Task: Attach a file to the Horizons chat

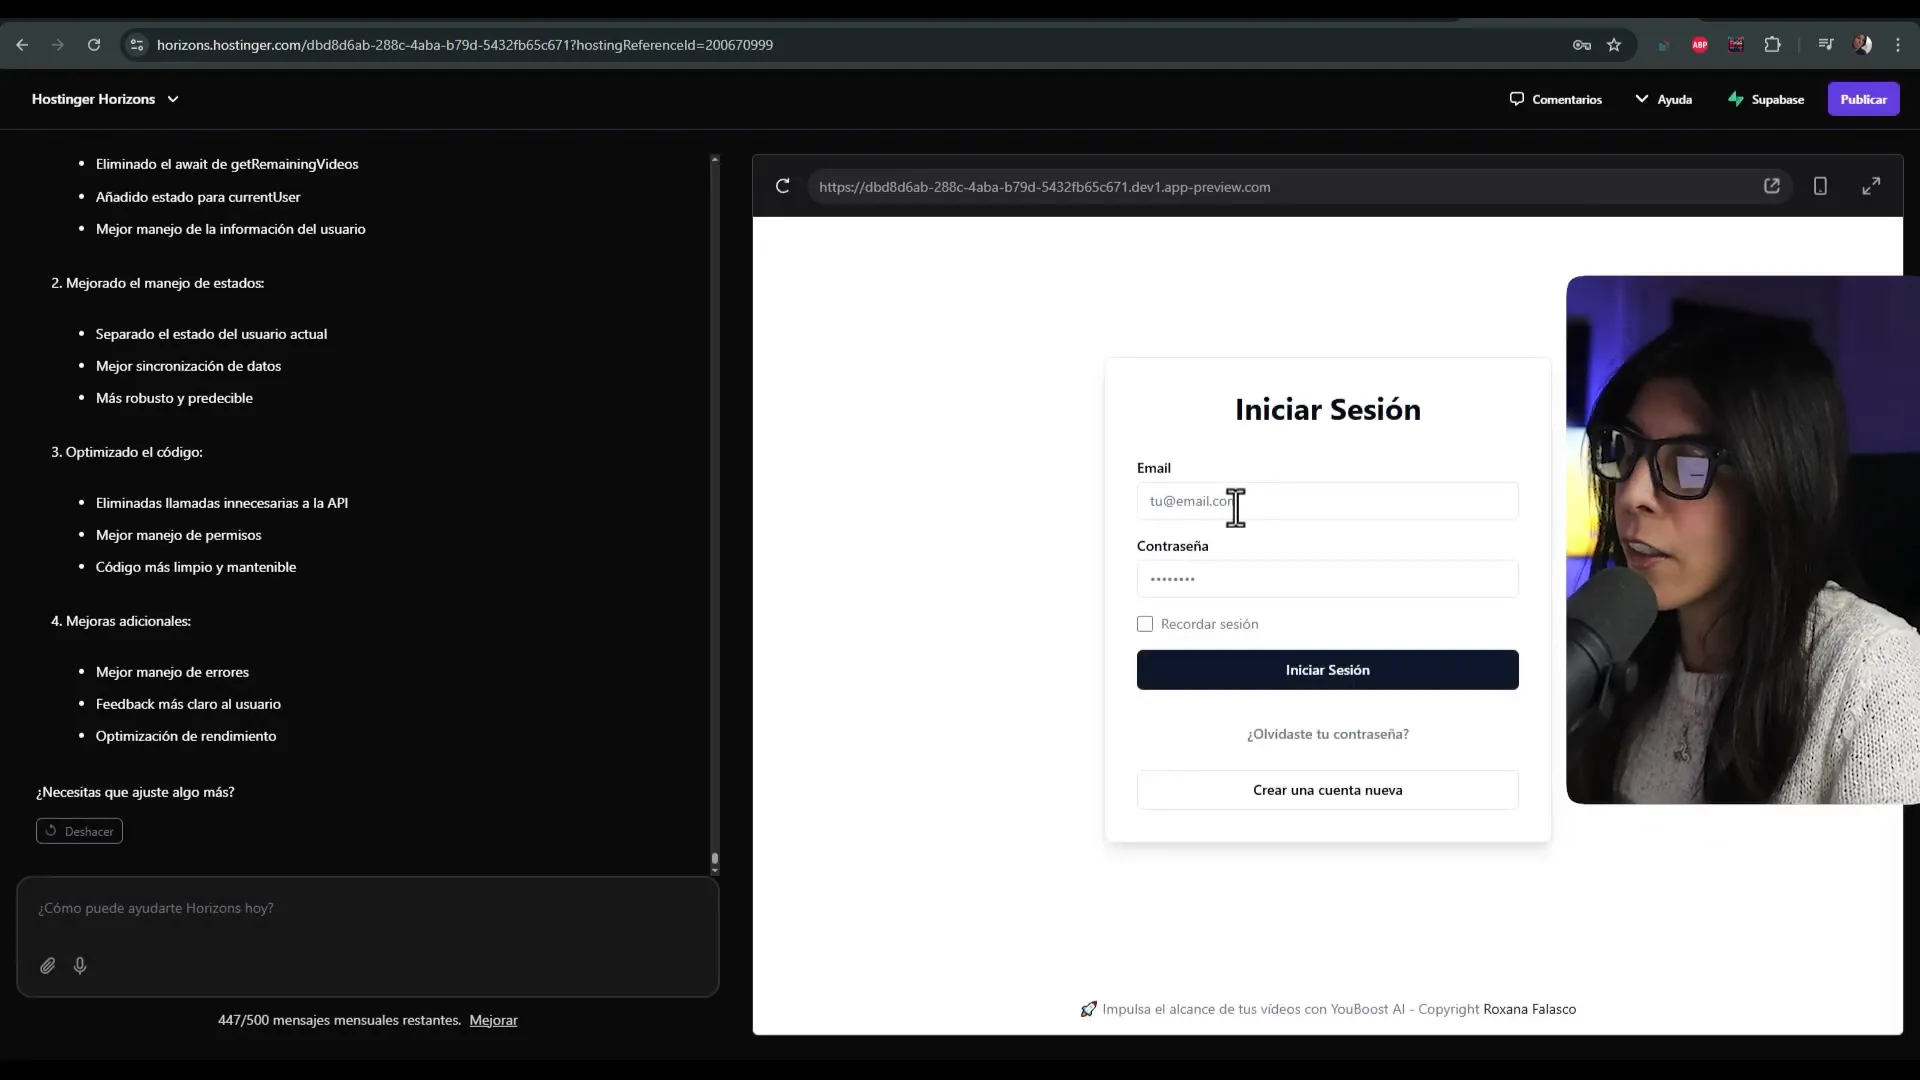Action: point(48,966)
